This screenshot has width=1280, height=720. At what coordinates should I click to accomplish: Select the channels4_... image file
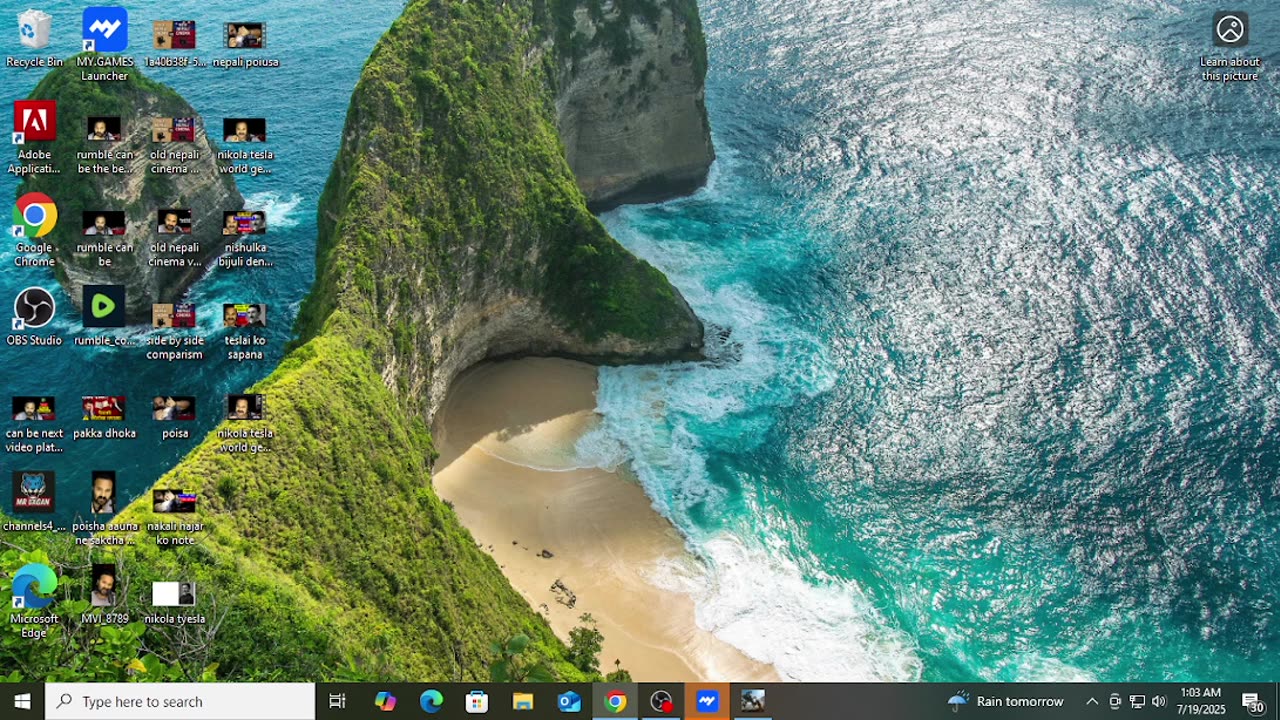pos(34,503)
